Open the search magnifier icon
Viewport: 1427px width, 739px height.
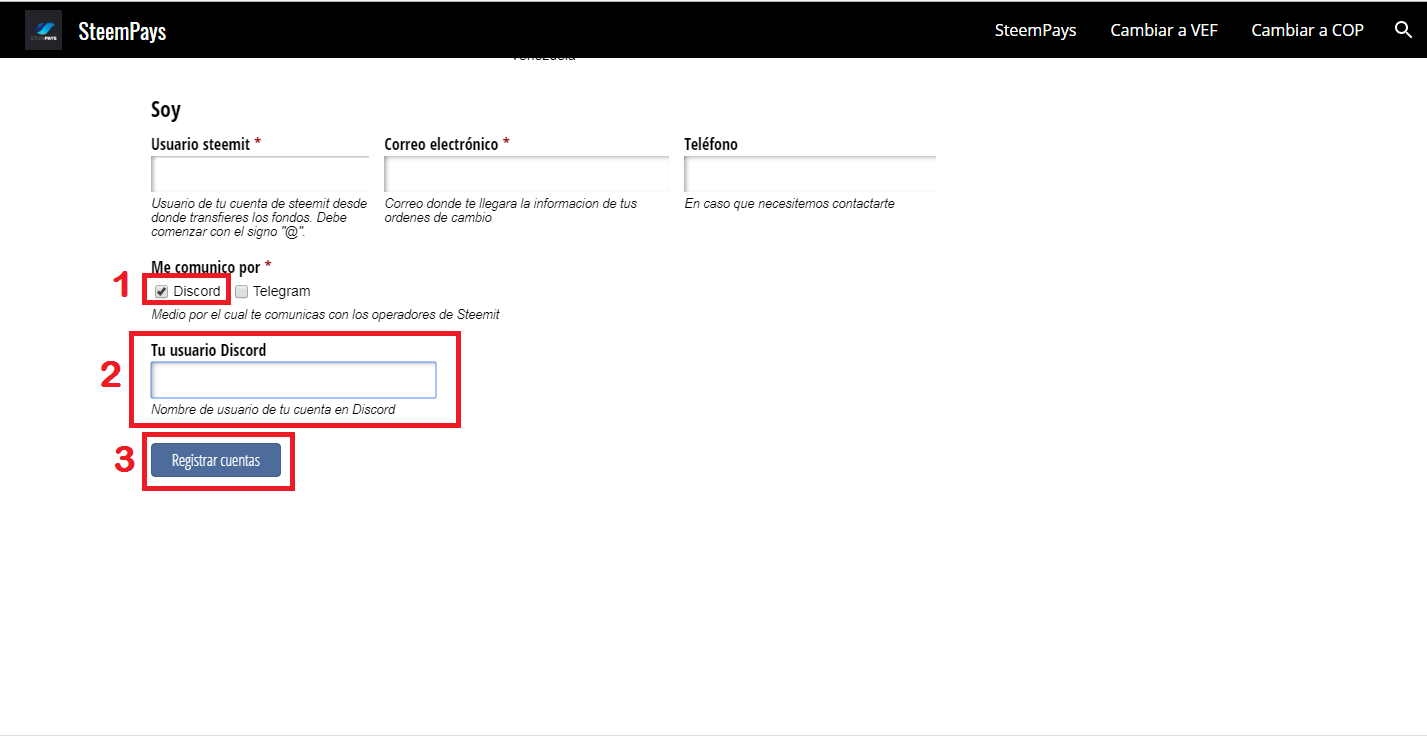[1403, 30]
